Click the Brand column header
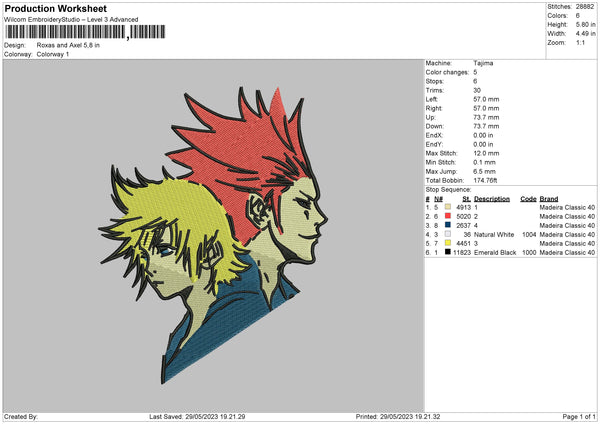This screenshot has height=424, width=600. [x=549, y=199]
